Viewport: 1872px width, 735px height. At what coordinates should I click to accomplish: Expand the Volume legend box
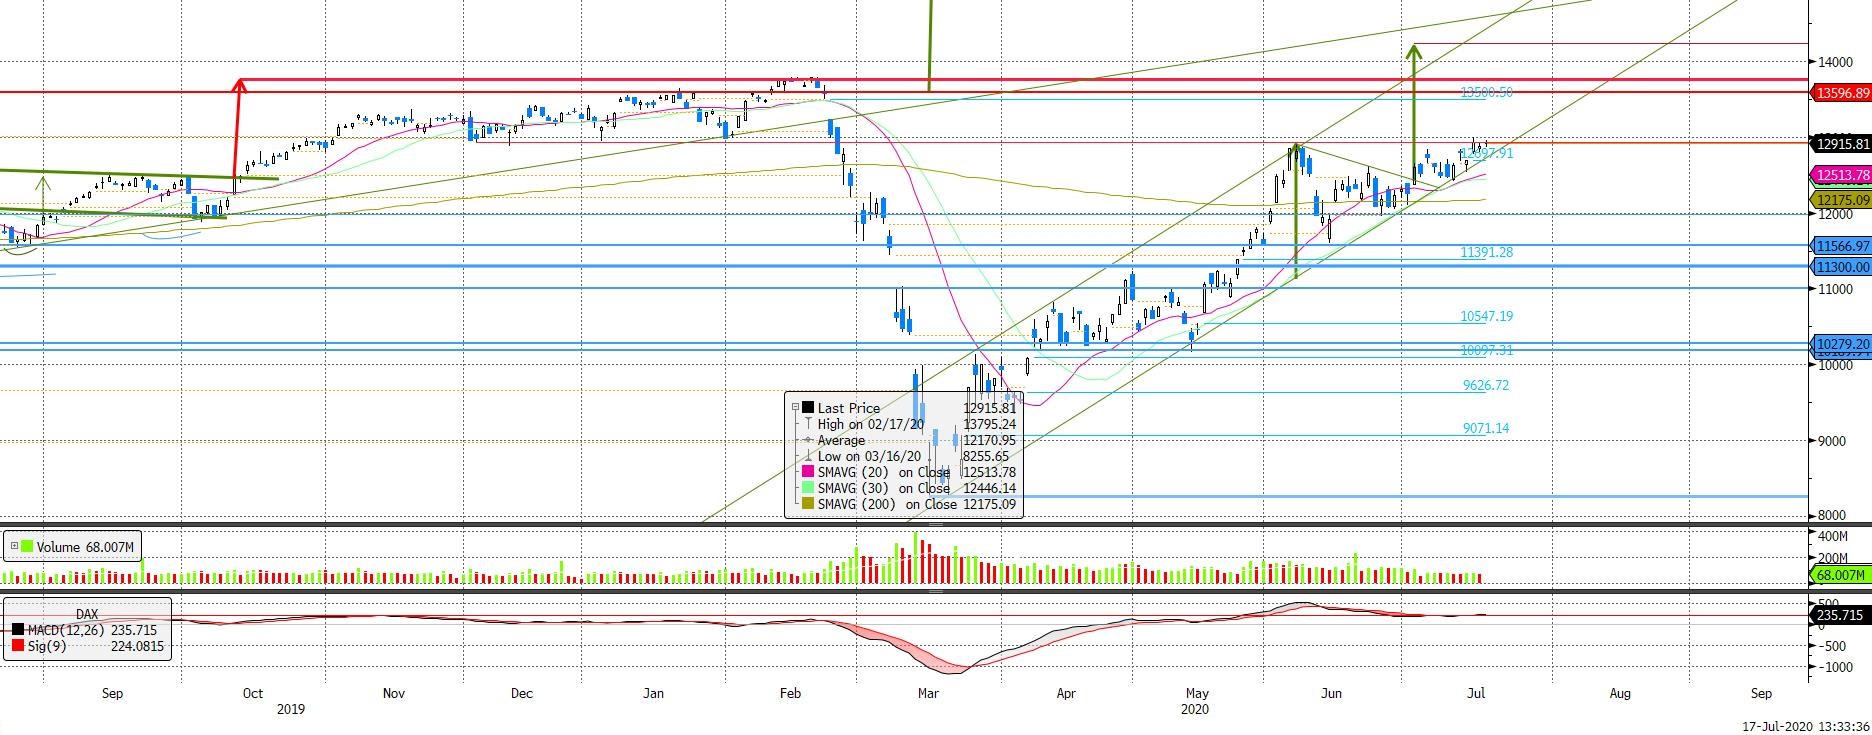pyautogui.click(x=14, y=547)
